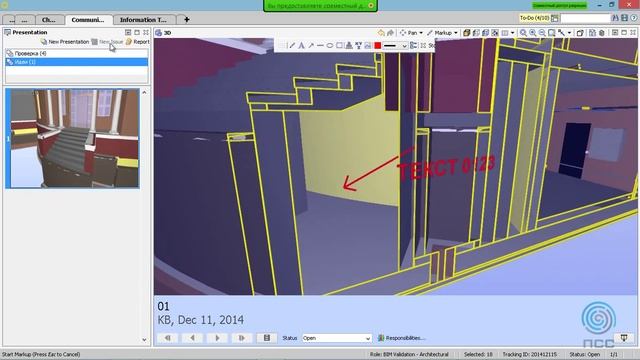Click the copy view windows icon
640x360 pixels.
[580, 33]
